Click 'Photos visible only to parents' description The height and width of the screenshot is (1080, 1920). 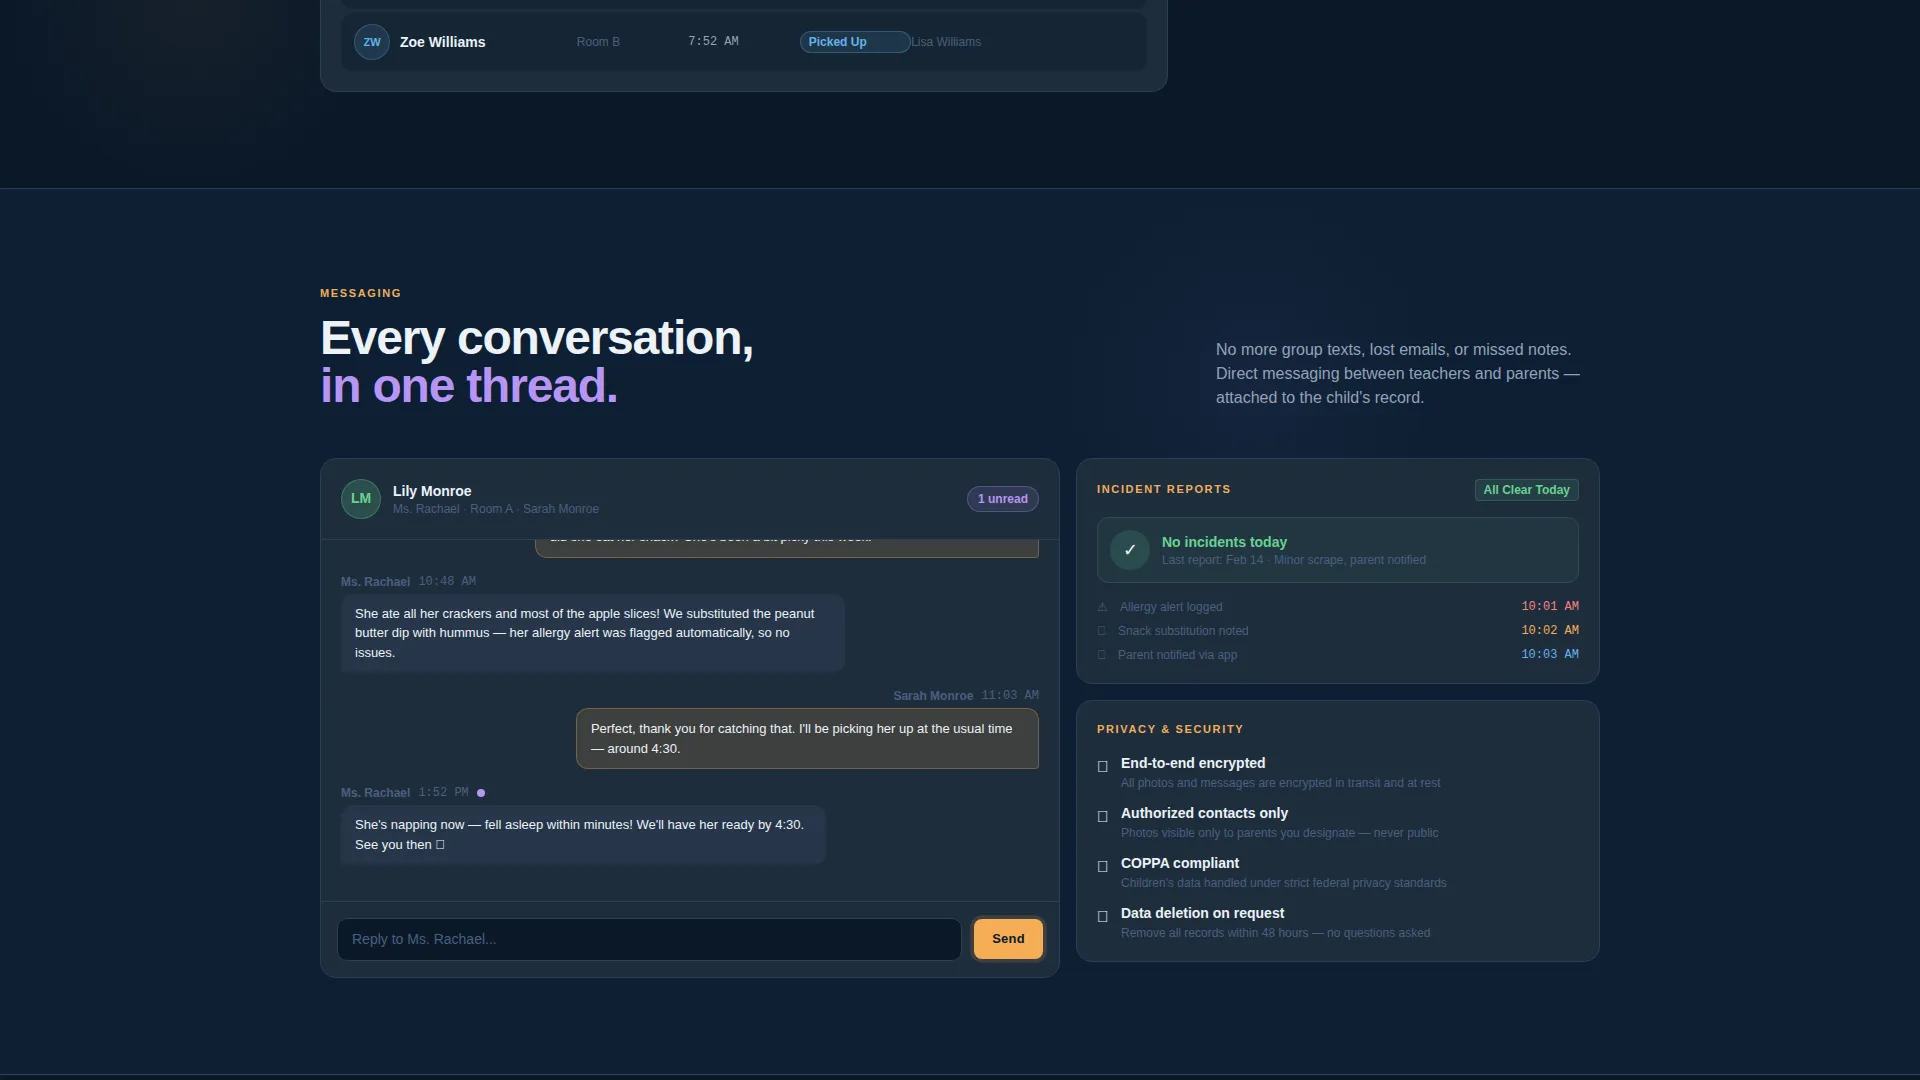pyautogui.click(x=1279, y=833)
